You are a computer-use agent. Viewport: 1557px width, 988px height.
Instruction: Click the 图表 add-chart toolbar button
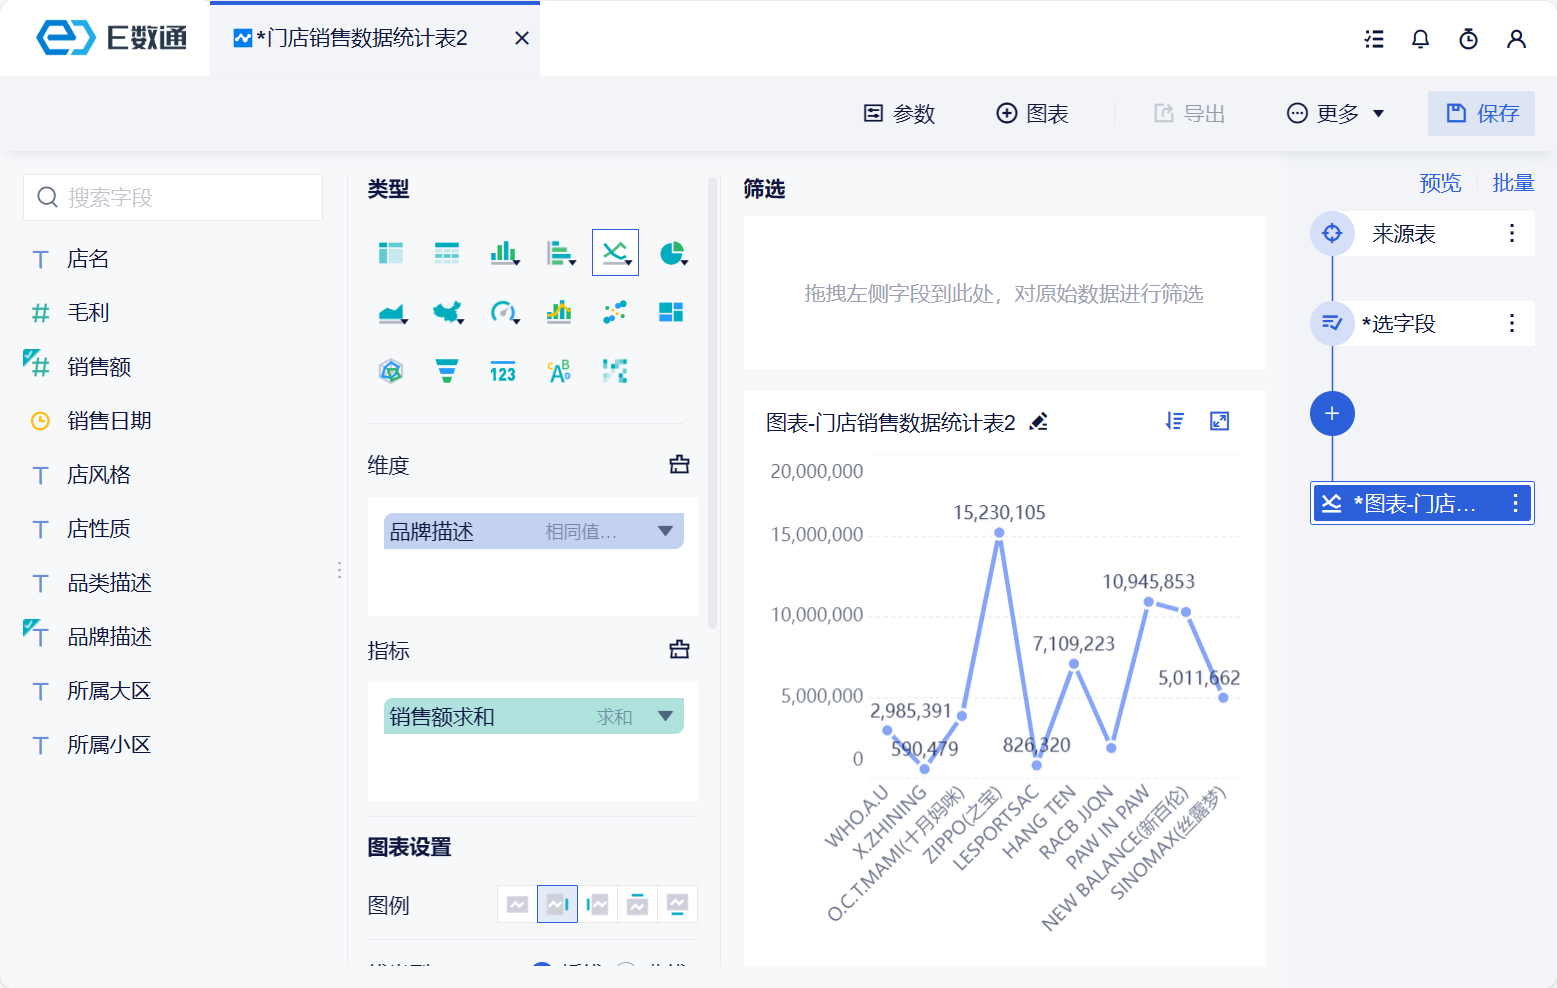click(x=1033, y=114)
